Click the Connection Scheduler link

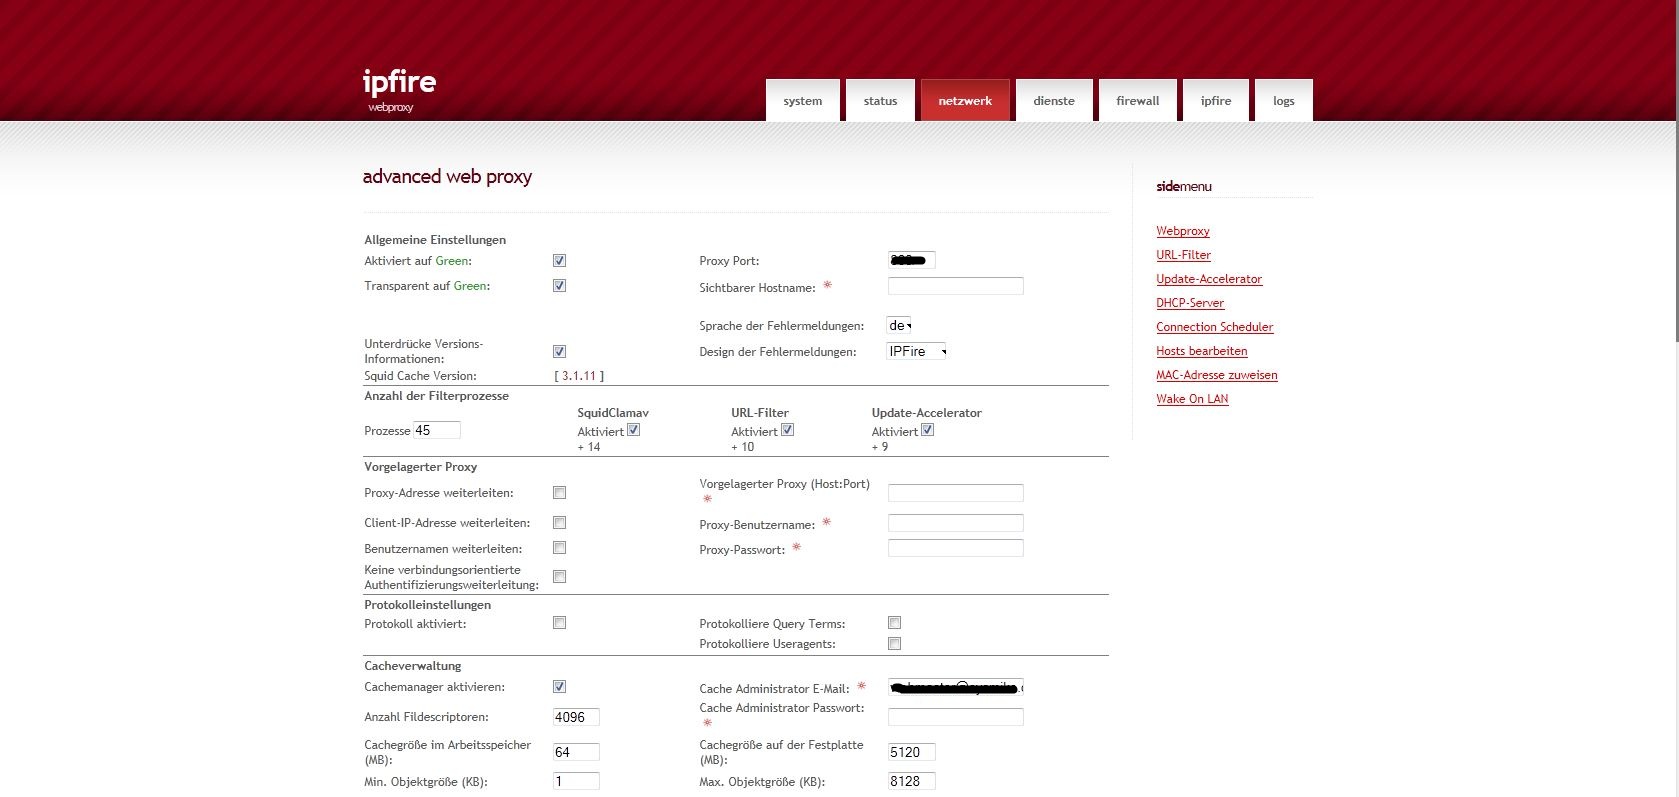[1214, 327]
